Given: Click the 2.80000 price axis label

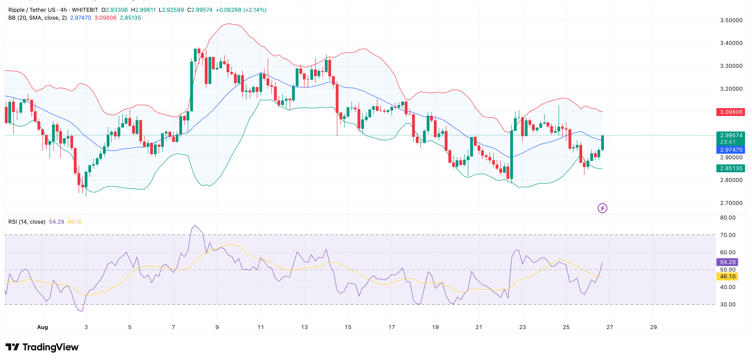Looking at the screenshot, I should (731, 180).
